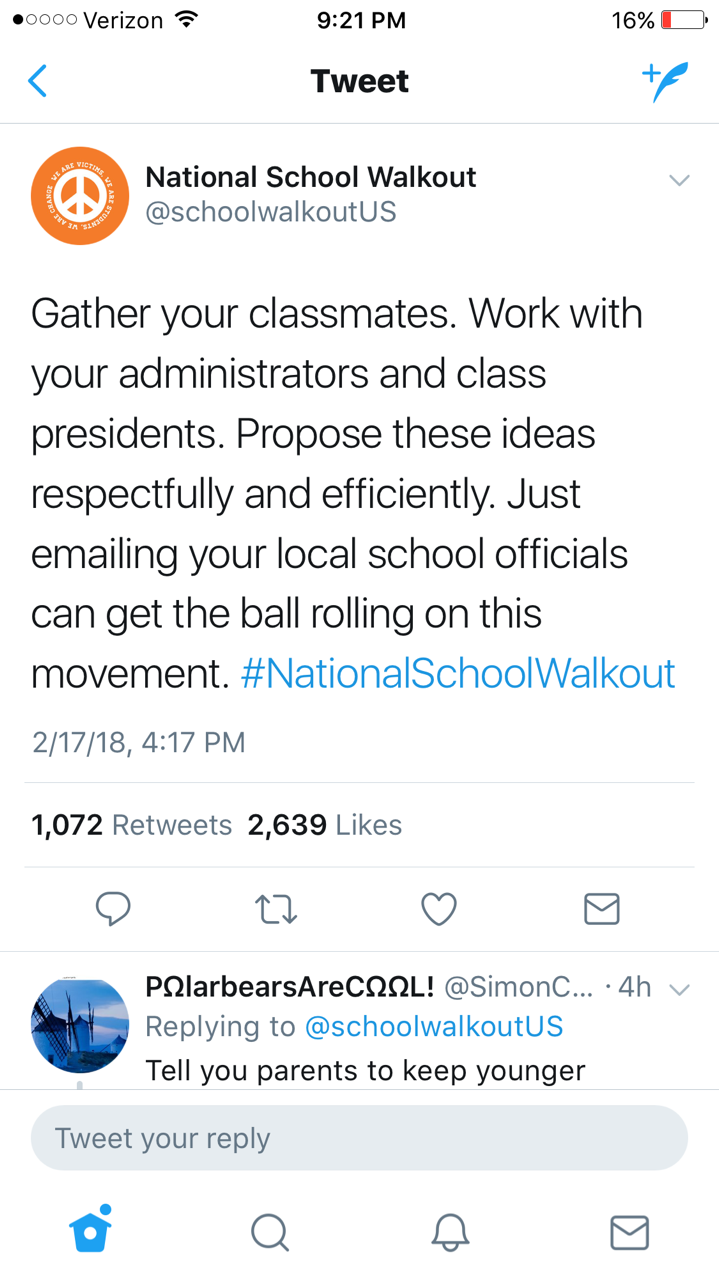The image size is (719, 1280).
Task: Open the Home tab in bottom bar
Action: coord(90,1230)
